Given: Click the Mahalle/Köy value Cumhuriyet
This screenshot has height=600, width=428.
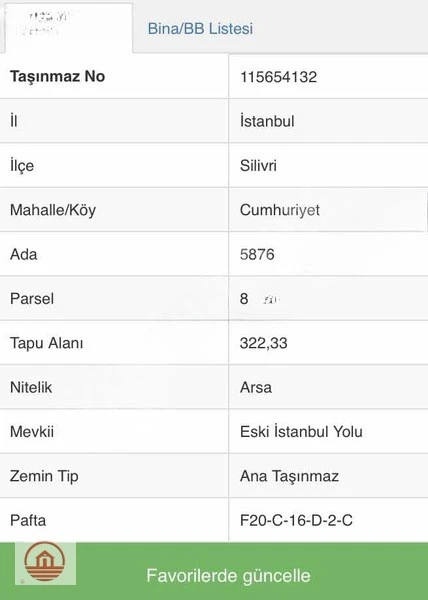Looking at the screenshot, I should pos(280,210).
